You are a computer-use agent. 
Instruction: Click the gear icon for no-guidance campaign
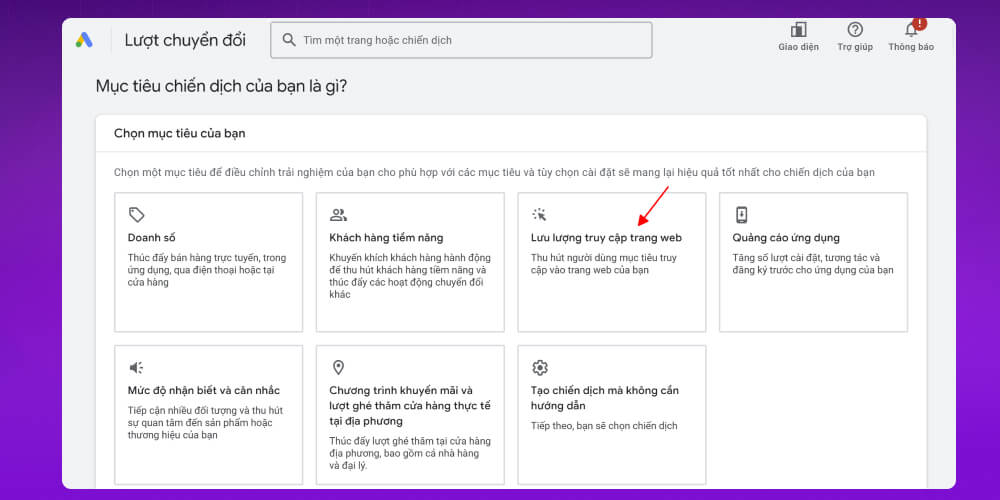[x=540, y=367]
